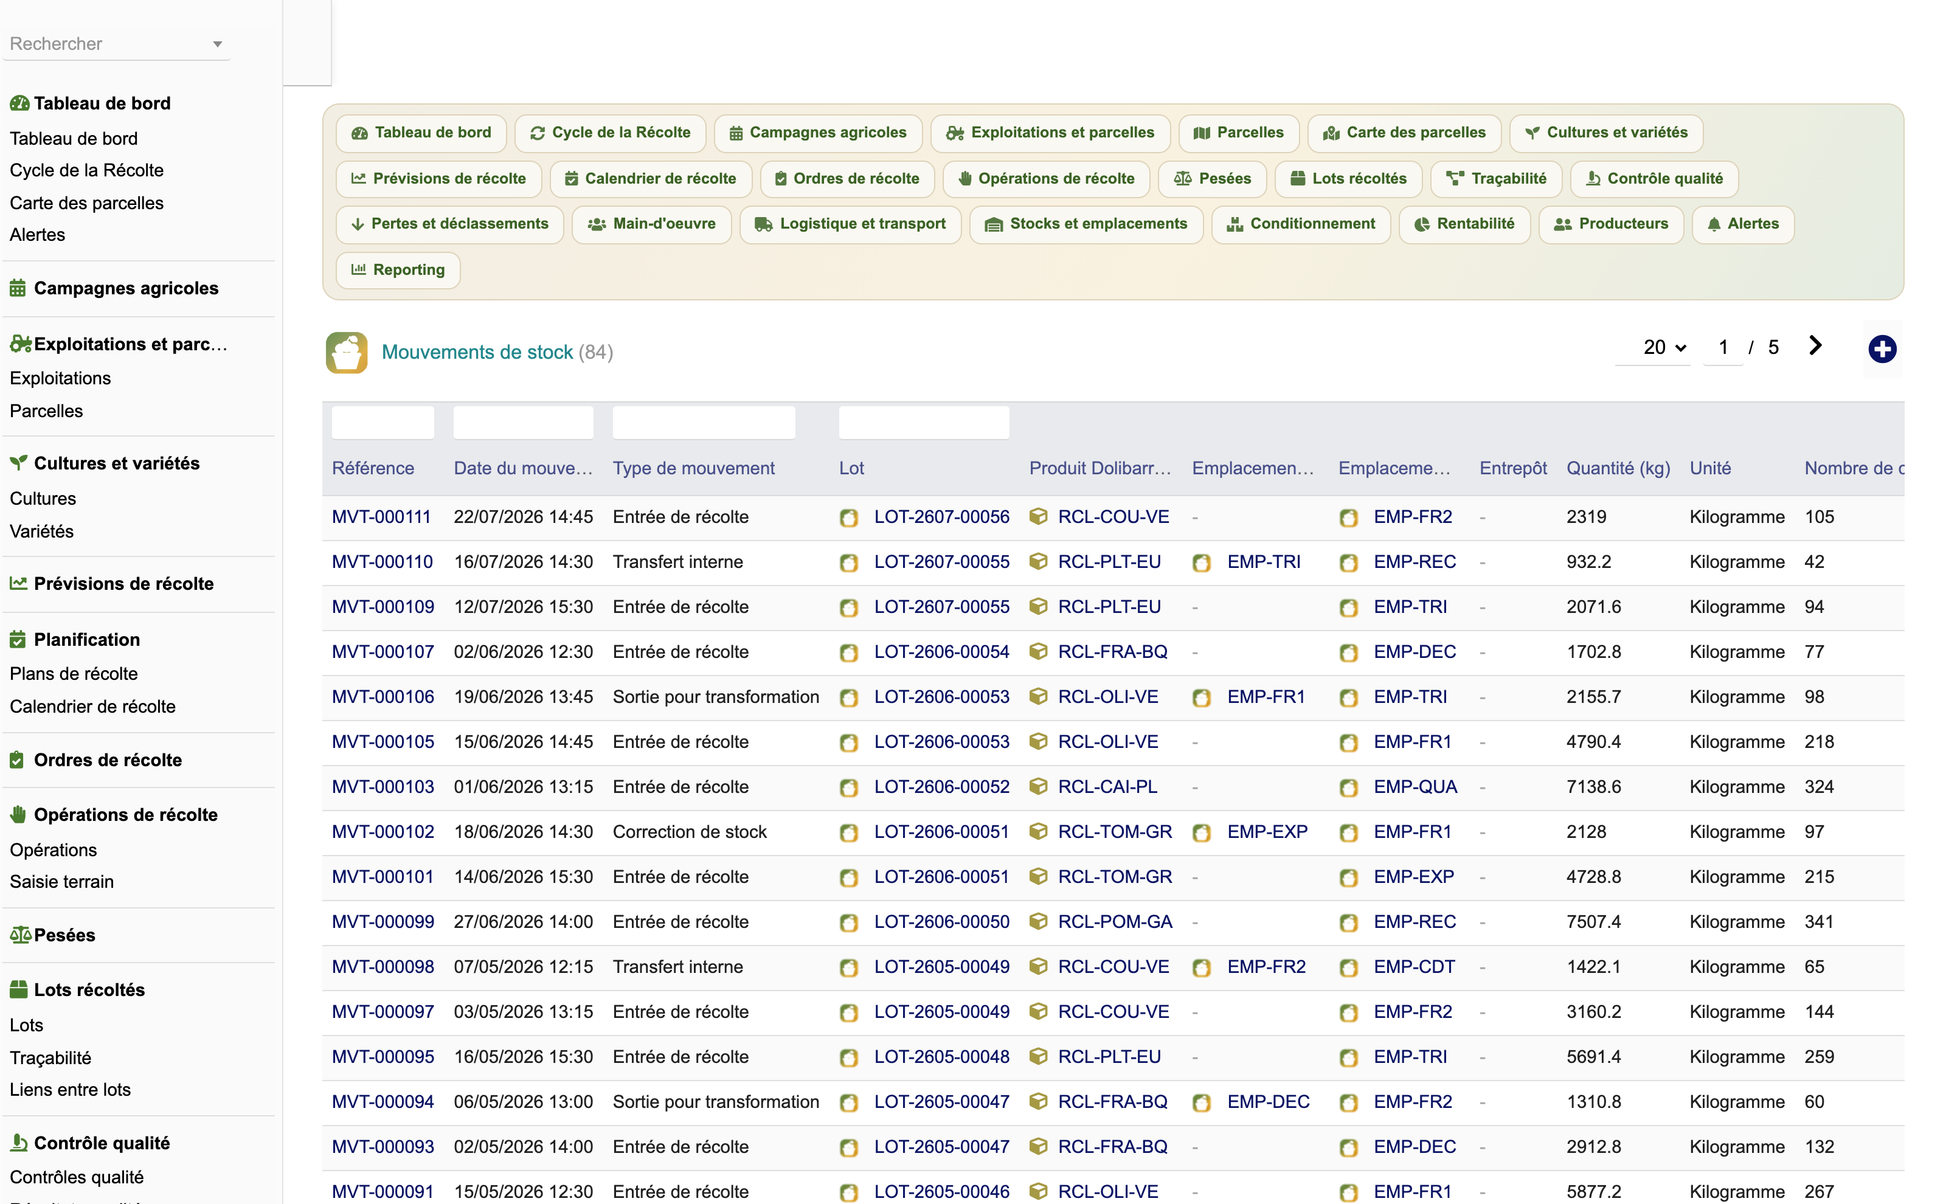Viewport: 1946px width, 1204px height.
Task: Click the lot icon beside LOT-2607-00056
Action: 849,518
